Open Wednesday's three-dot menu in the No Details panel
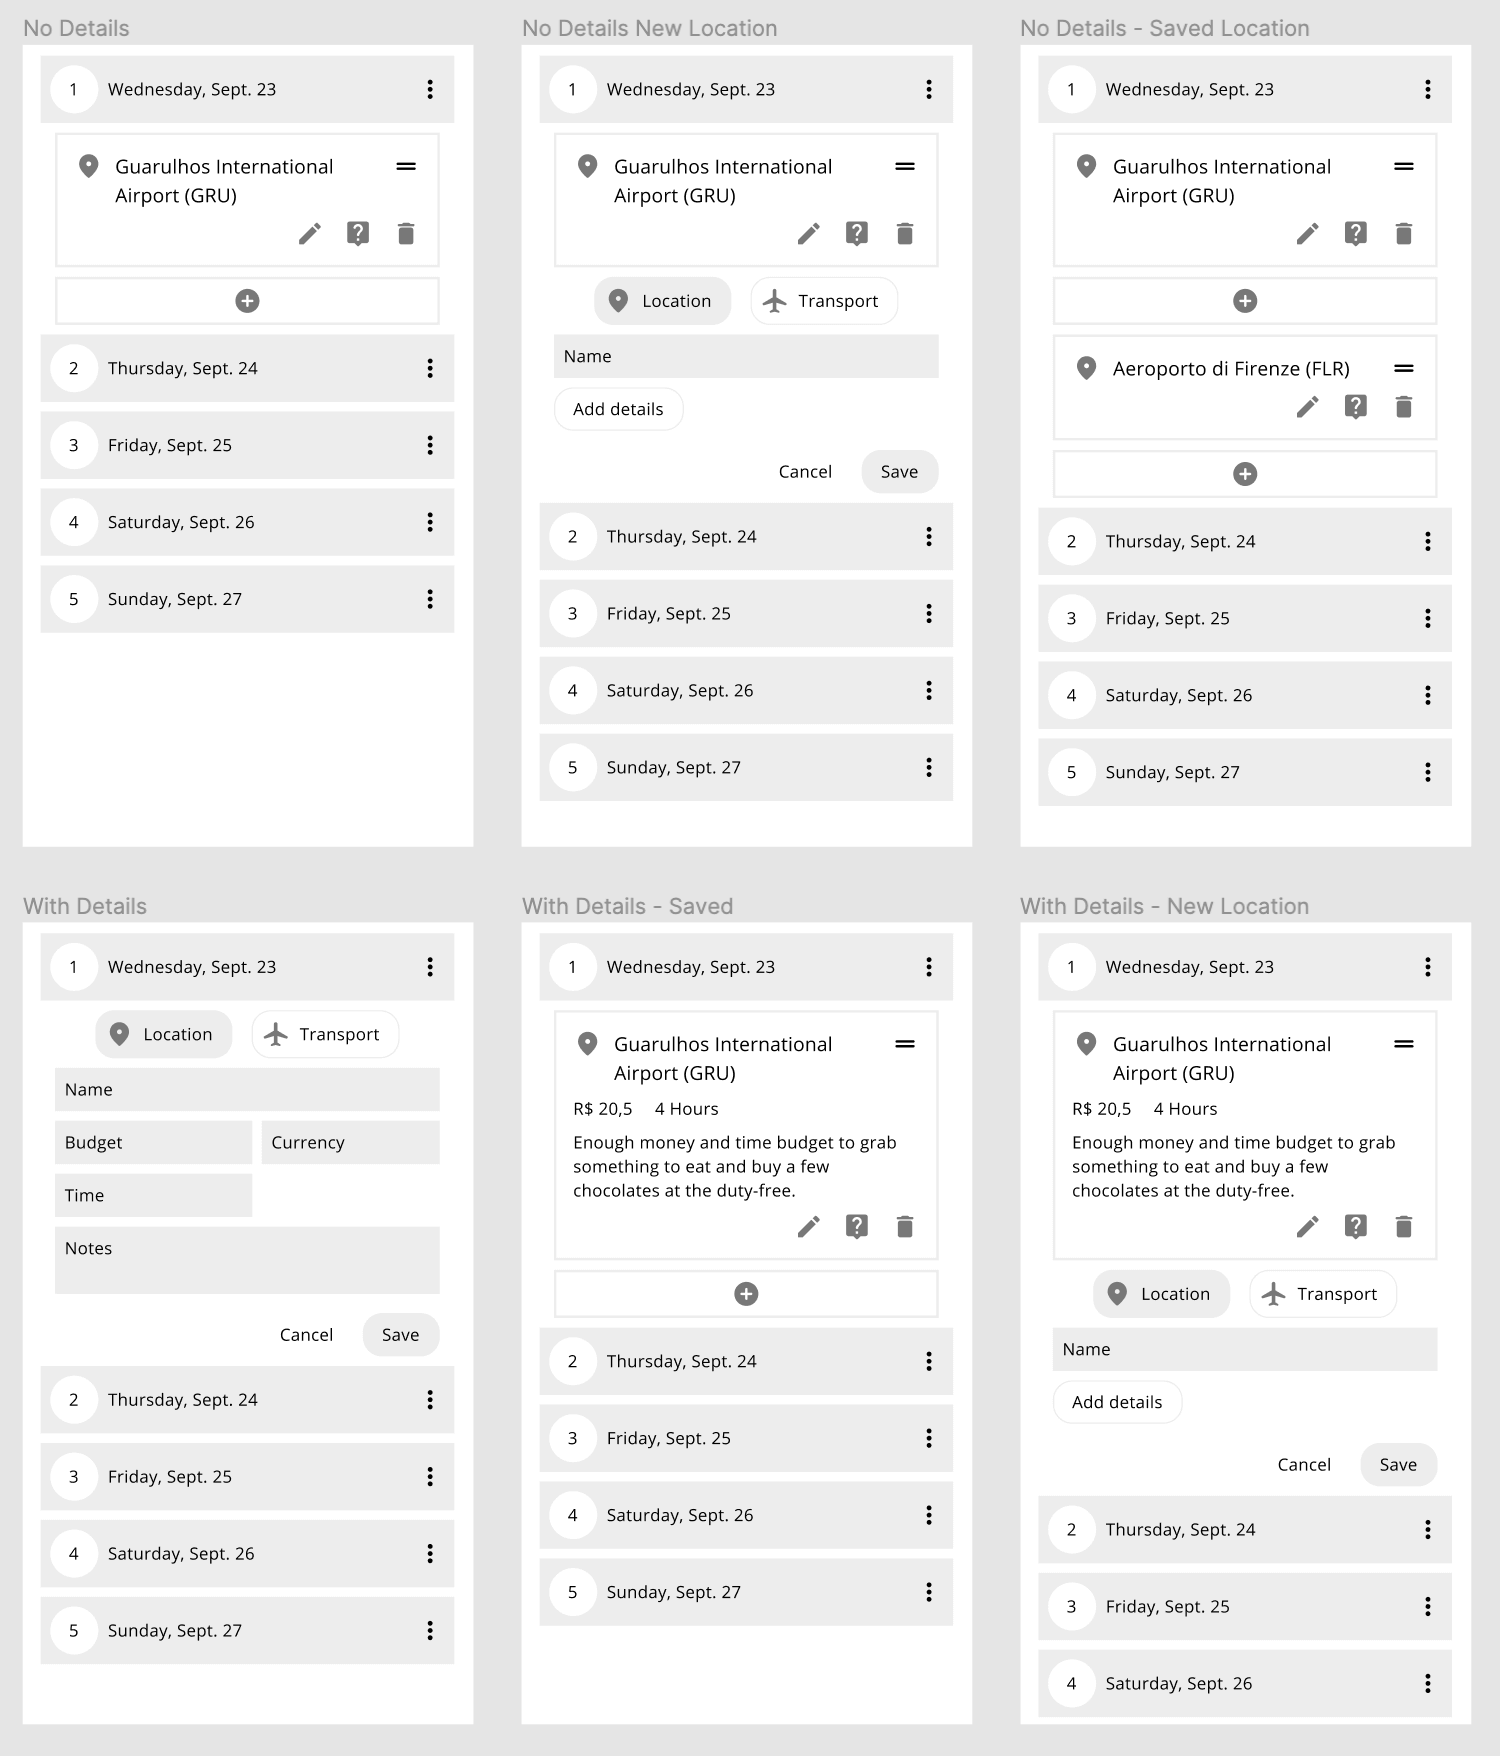Image resolution: width=1500 pixels, height=1756 pixels. pyautogui.click(x=430, y=89)
